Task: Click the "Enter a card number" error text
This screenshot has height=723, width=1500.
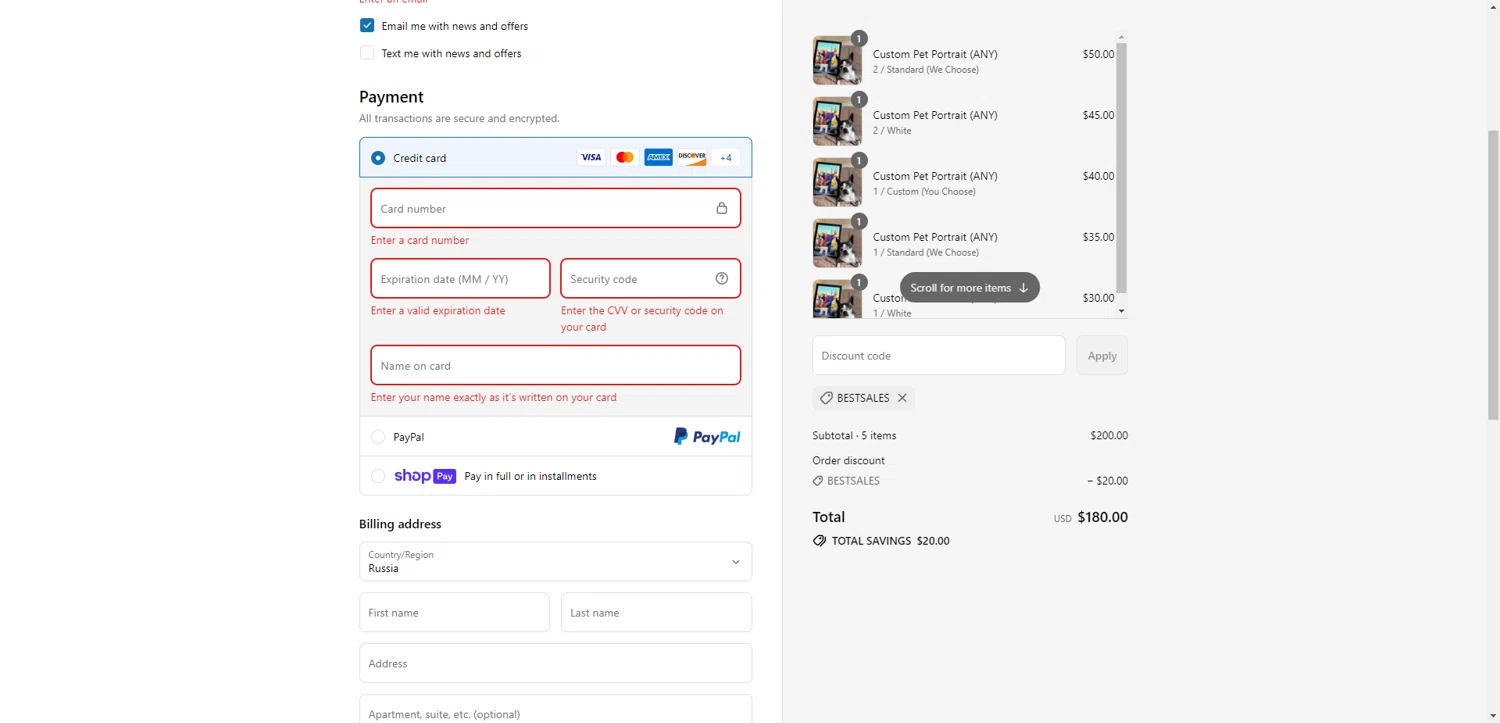Action: [420, 240]
